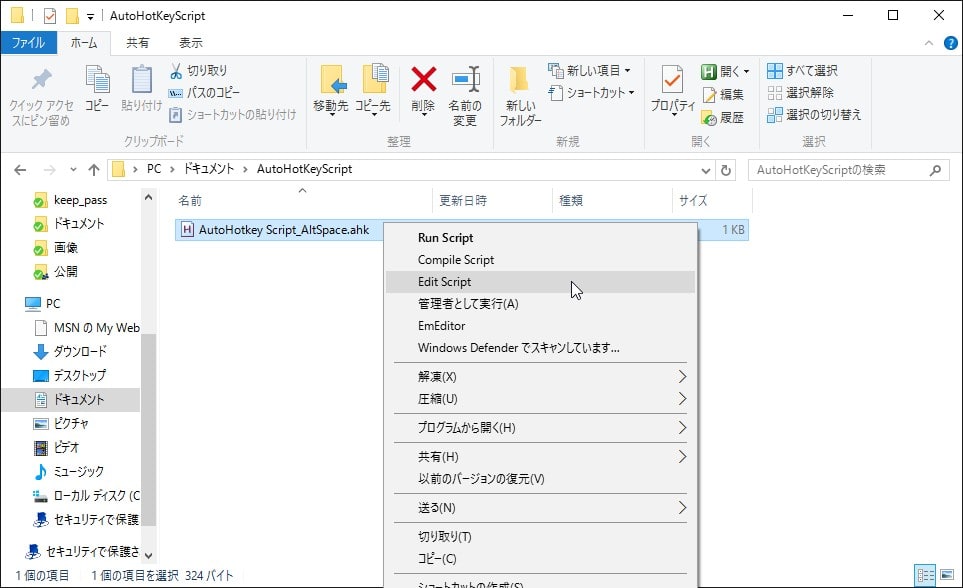
Task: Click the Edit (編集) ribbon button
Action: coord(723,95)
